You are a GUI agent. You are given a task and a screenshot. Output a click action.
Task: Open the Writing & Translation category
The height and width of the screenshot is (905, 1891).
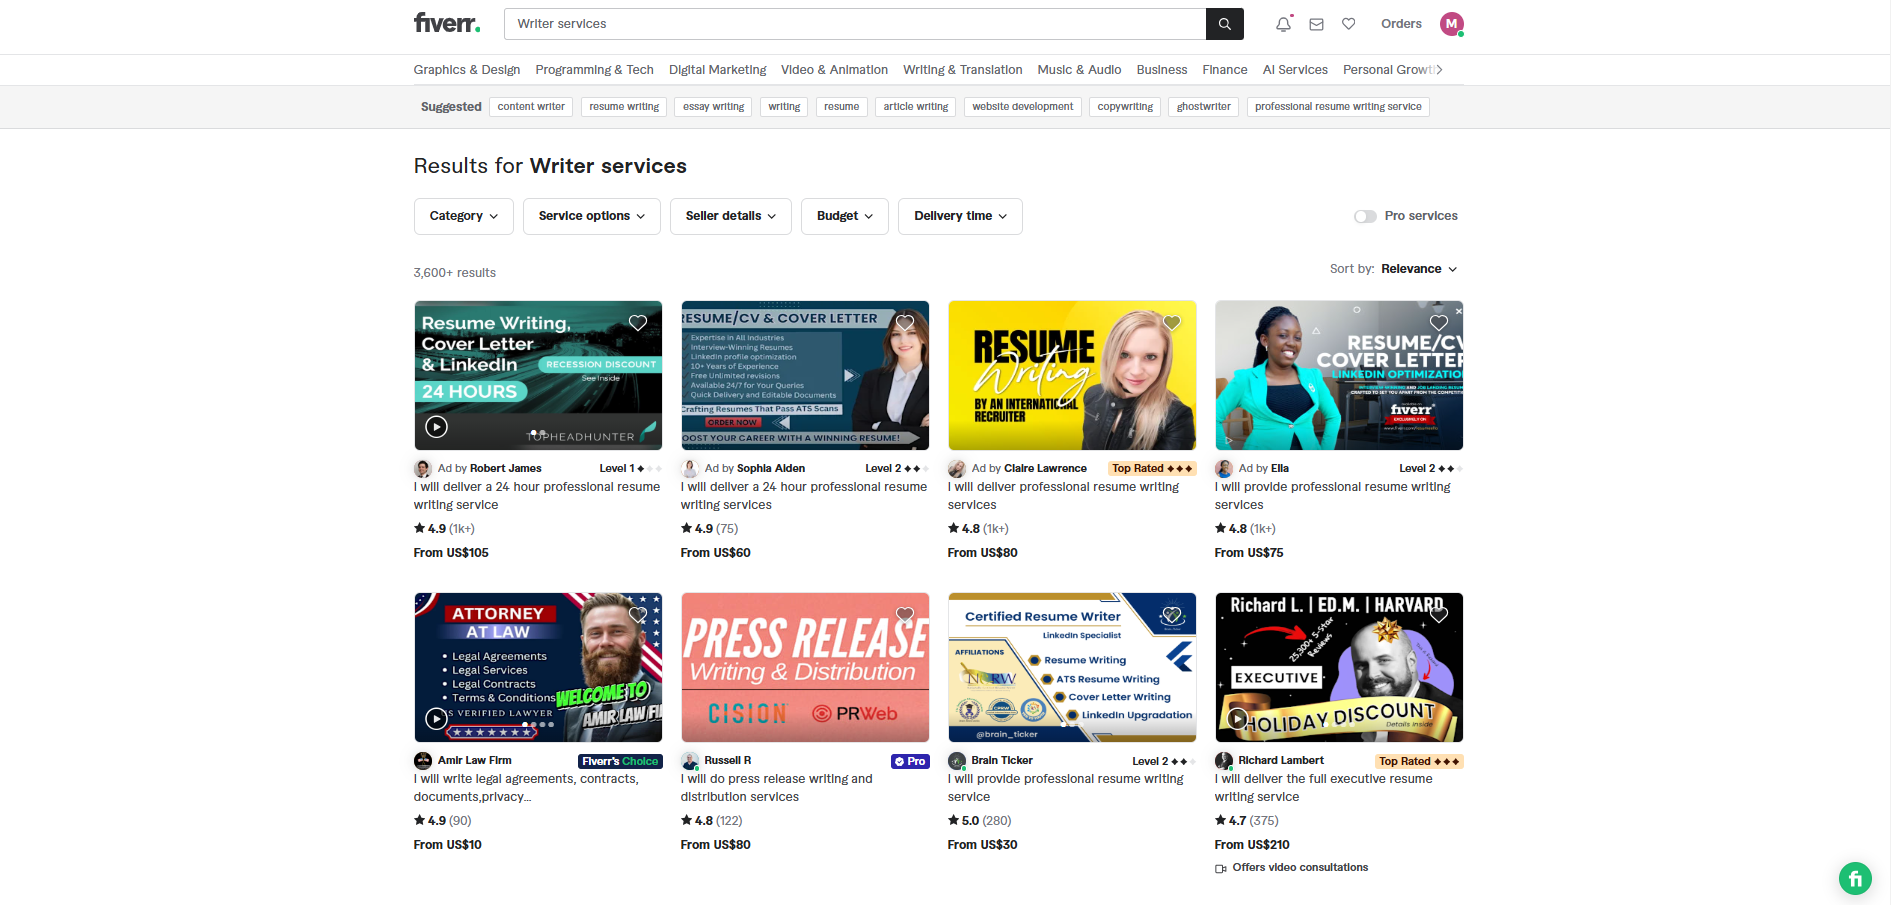[962, 70]
